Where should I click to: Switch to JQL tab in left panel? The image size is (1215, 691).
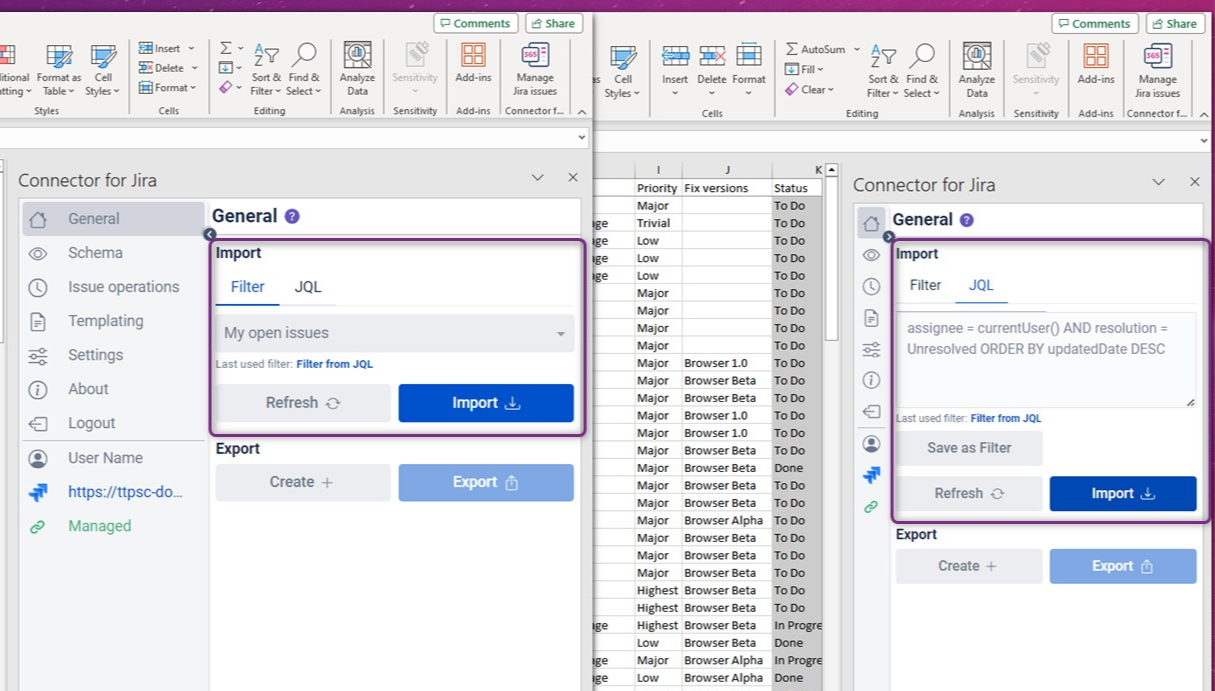[x=308, y=287]
